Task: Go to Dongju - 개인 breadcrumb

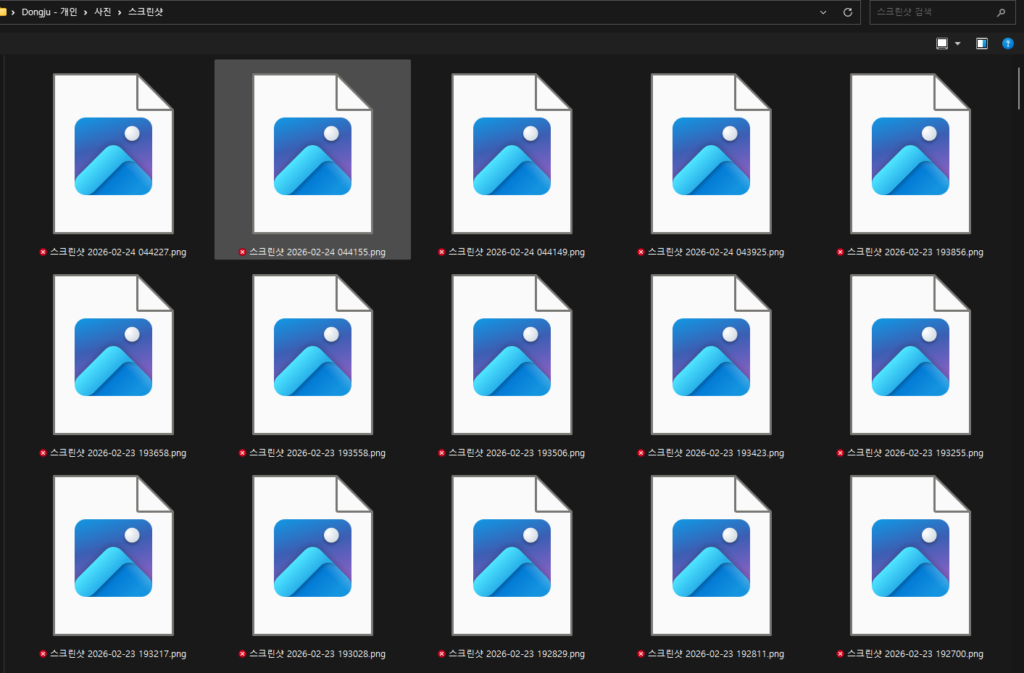Action: pyautogui.click(x=50, y=12)
